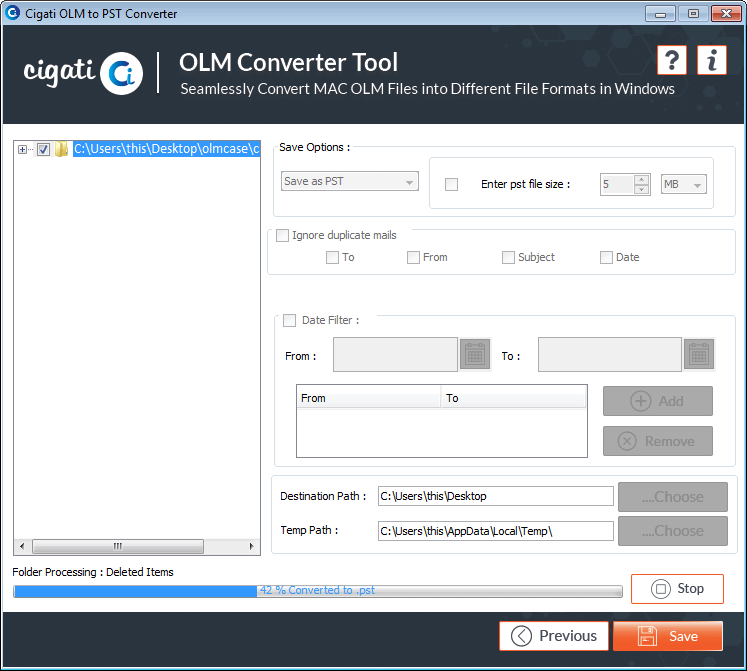The image size is (747, 671).
Task: Go back with the Previous button
Action: coord(554,636)
